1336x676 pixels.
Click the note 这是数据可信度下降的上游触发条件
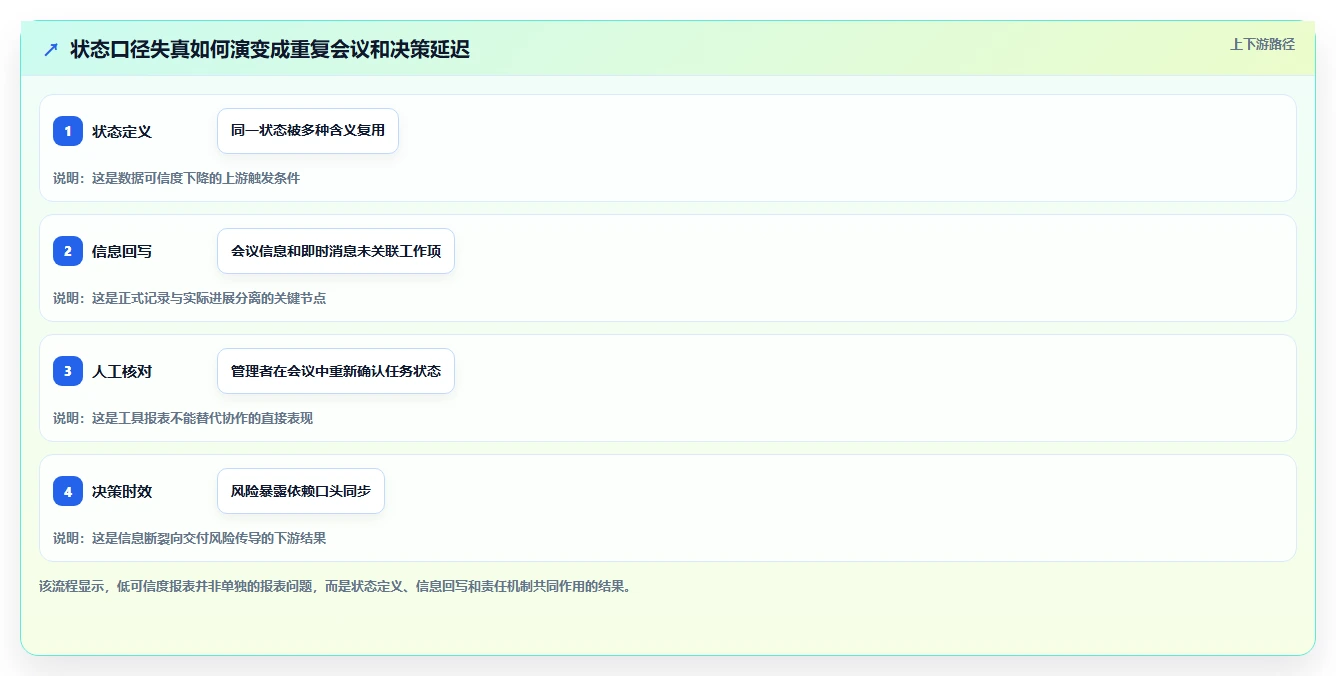(x=177, y=178)
